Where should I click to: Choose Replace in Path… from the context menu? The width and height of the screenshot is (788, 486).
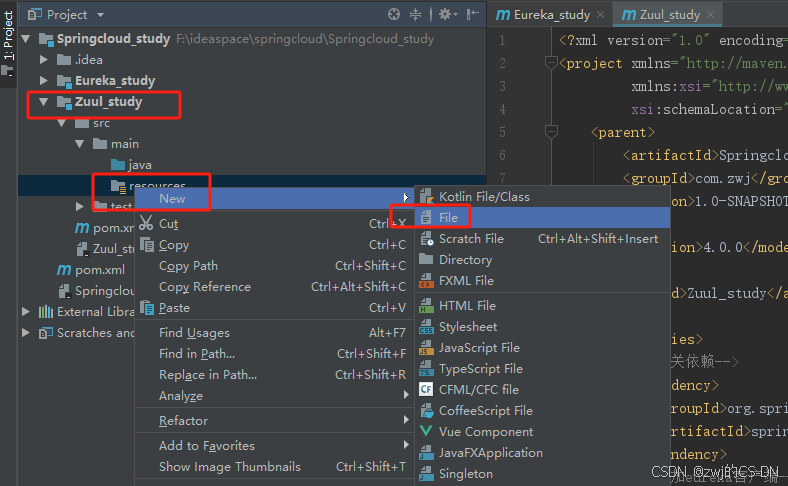[274, 375]
